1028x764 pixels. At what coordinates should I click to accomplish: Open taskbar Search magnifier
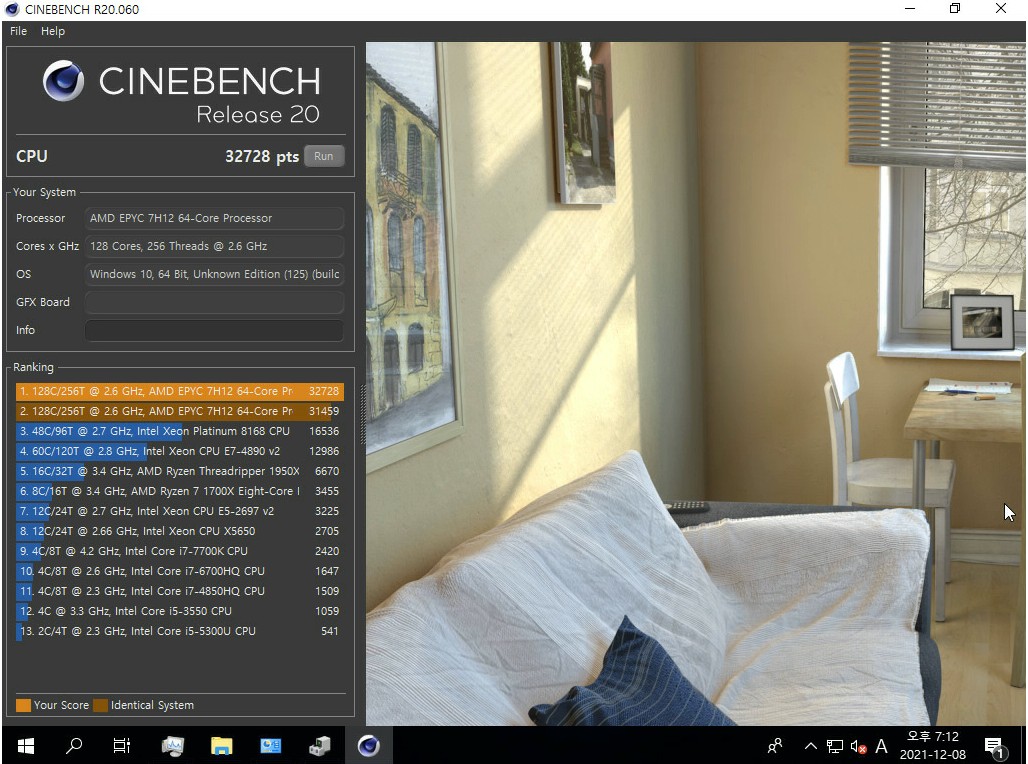coord(74,746)
